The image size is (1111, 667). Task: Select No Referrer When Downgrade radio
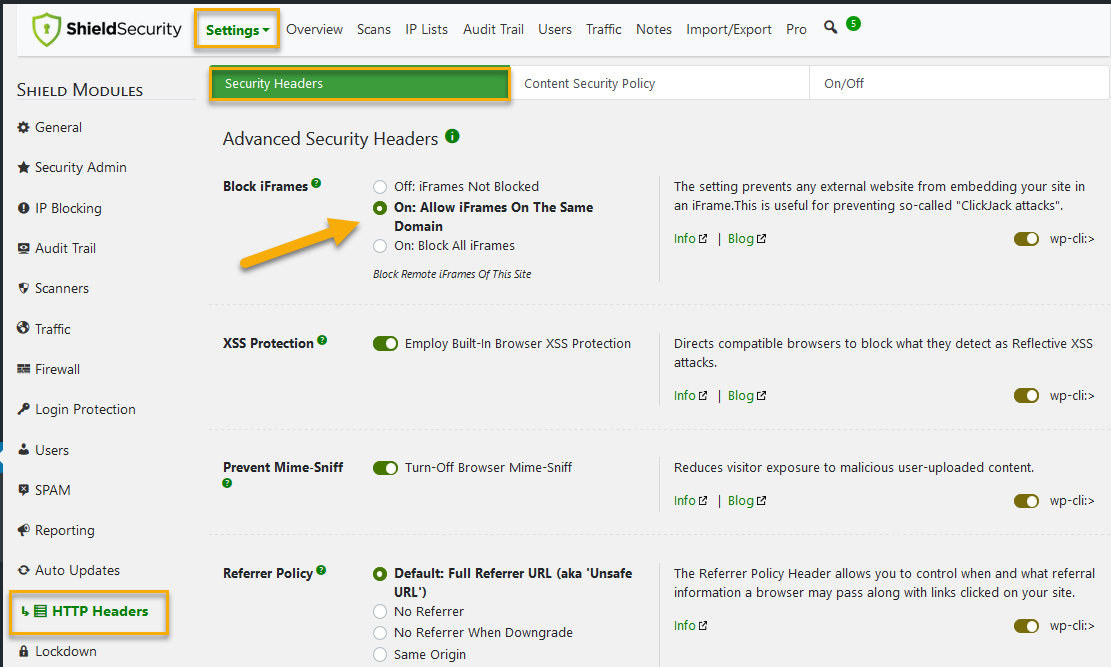(380, 633)
